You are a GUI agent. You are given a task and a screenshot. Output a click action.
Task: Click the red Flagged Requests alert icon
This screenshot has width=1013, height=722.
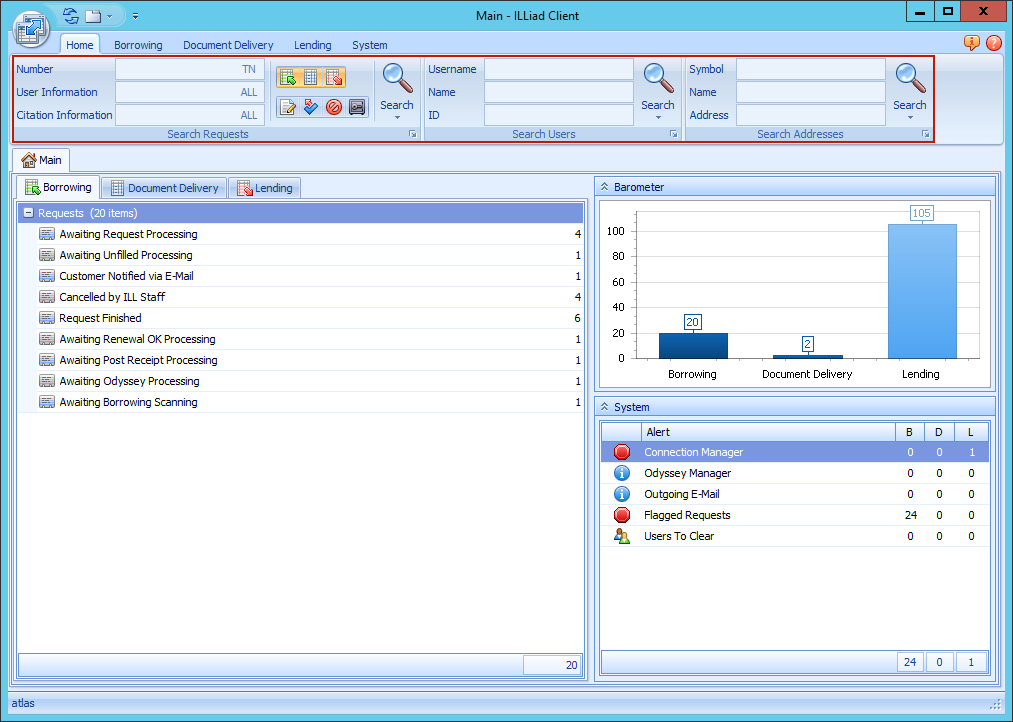click(622, 515)
